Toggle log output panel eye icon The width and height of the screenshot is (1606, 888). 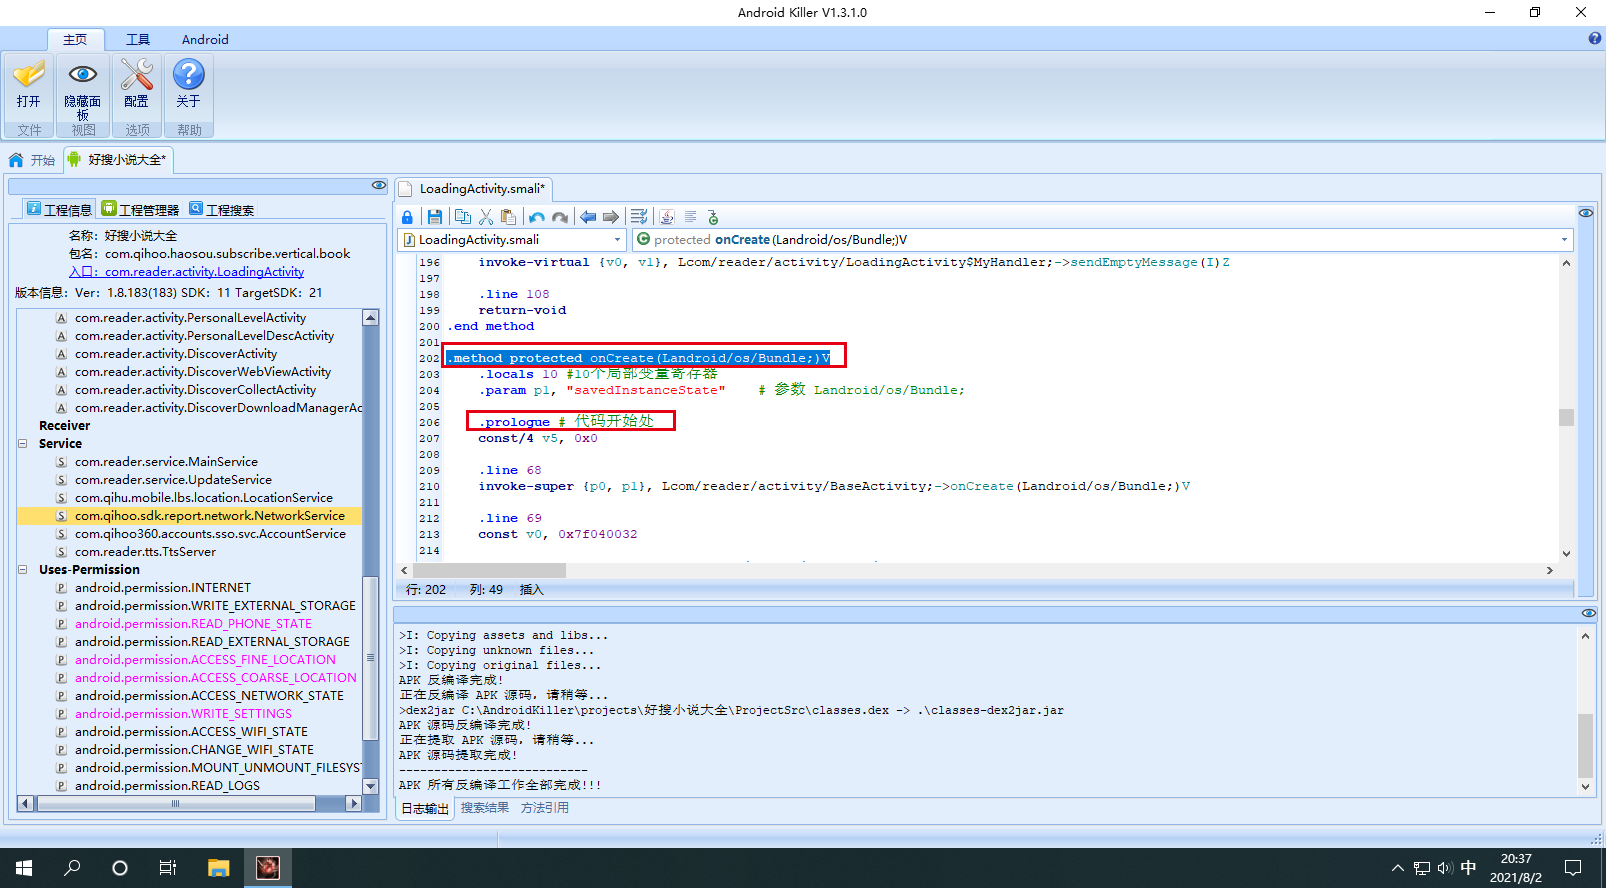point(1589,613)
